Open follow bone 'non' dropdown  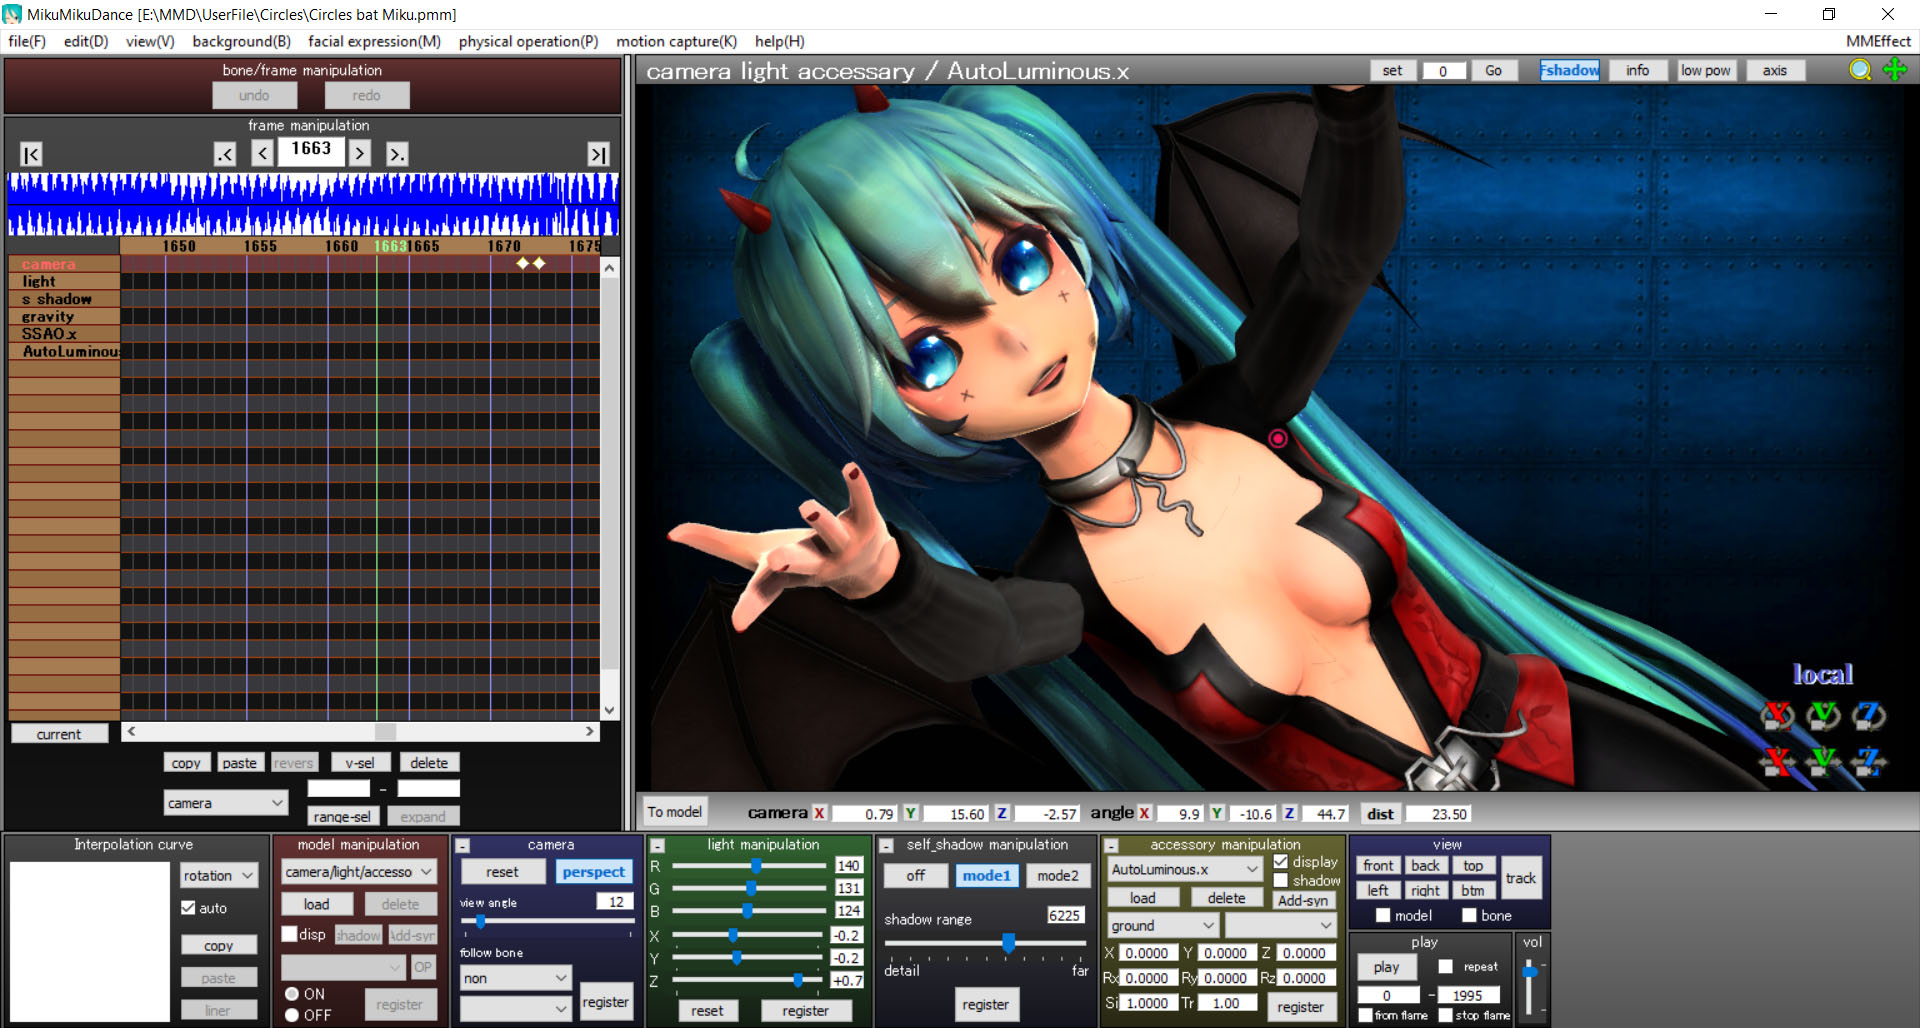(x=515, y=978)
